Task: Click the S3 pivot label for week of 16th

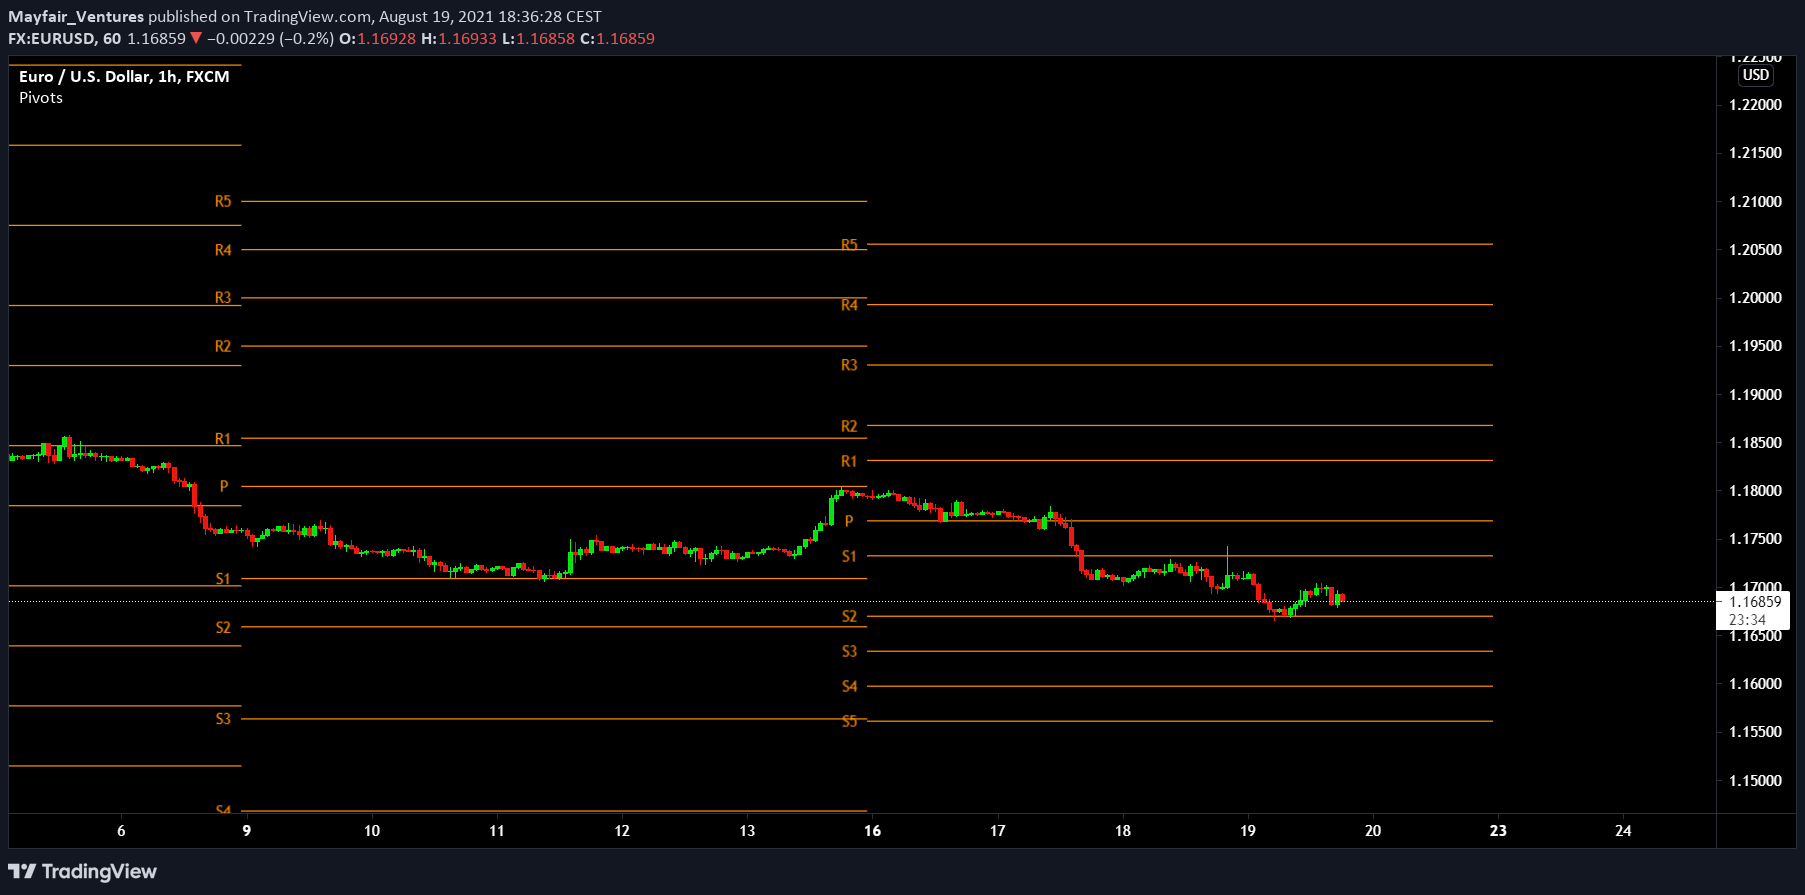Action: tap(849, 652)
